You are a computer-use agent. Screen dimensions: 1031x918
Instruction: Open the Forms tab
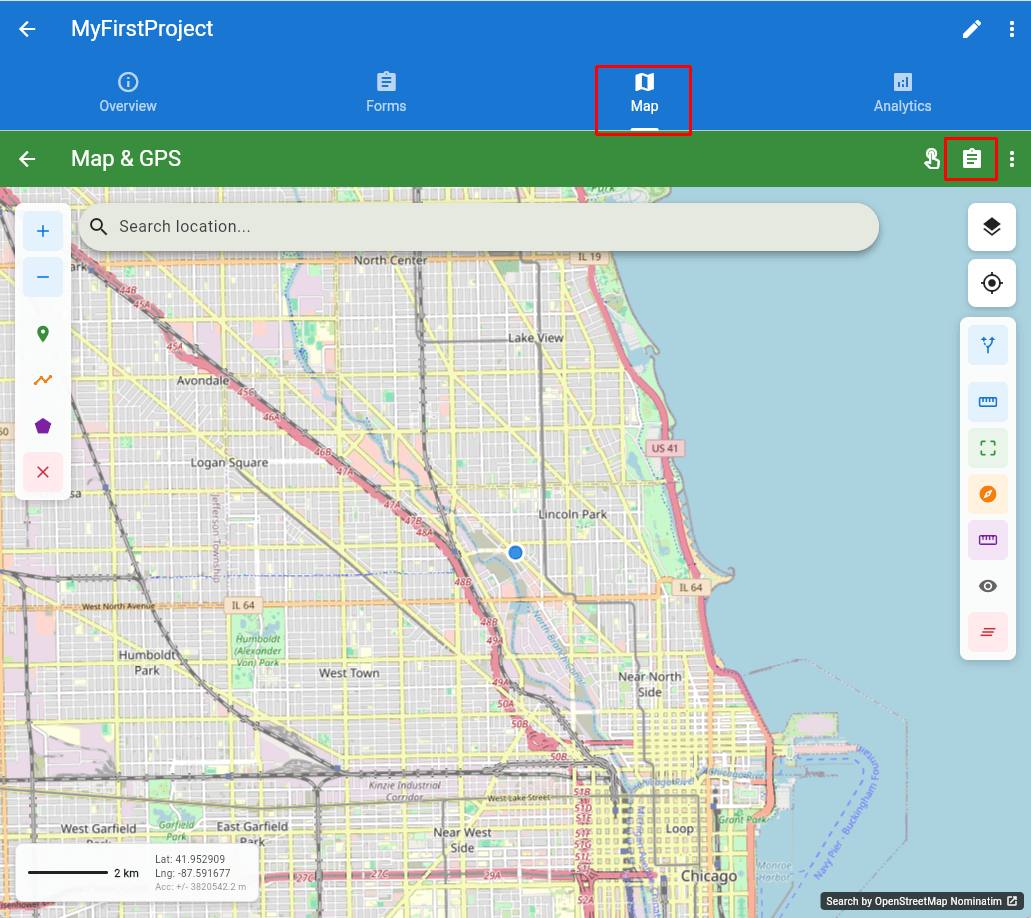coord(386,92)
